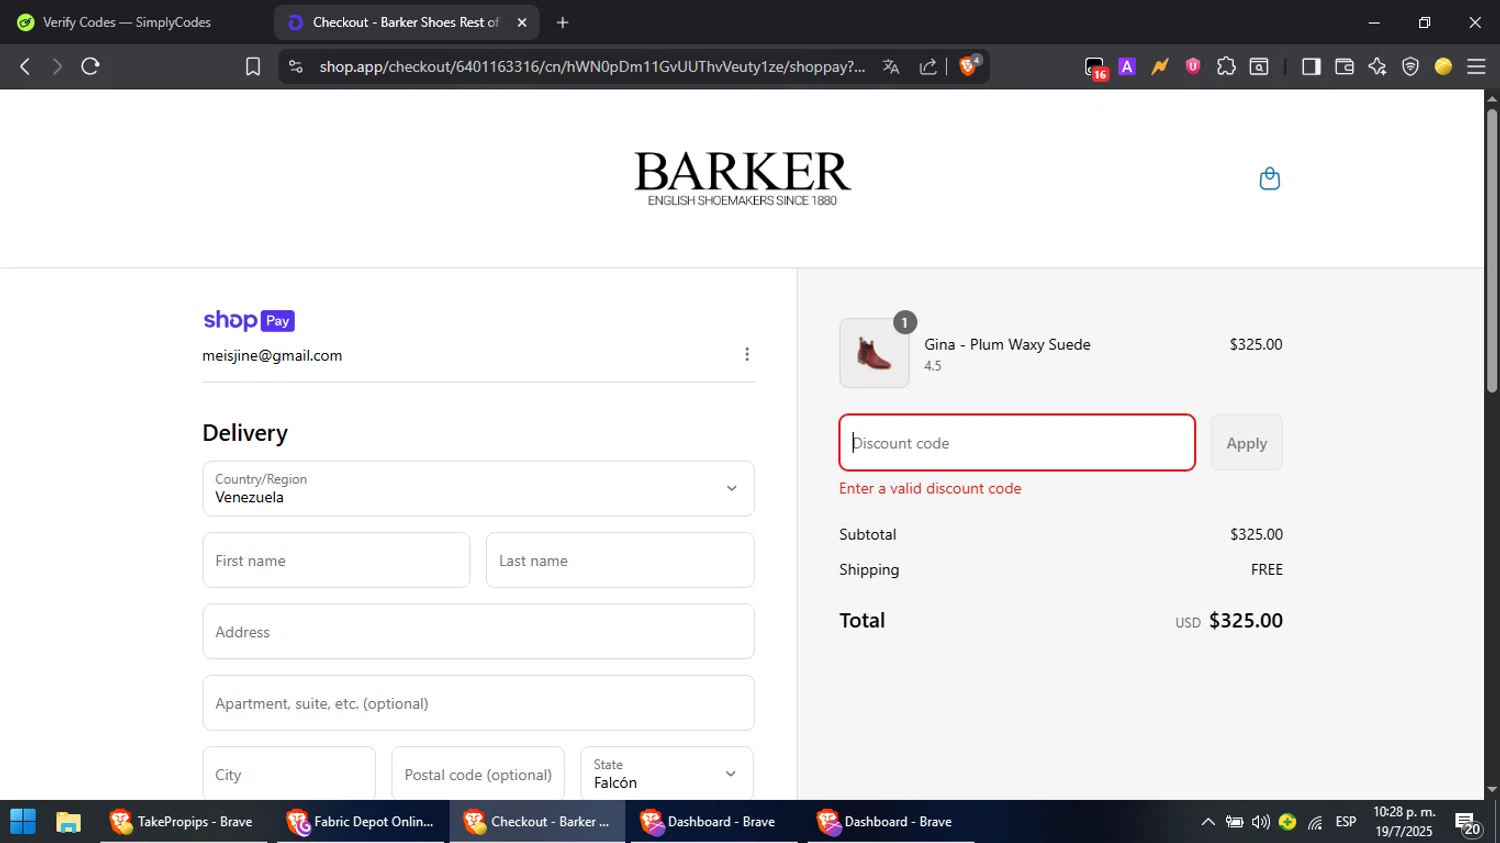1500x843 pixels.
Task: Open a new browser tab
Action: pos(563,22)
